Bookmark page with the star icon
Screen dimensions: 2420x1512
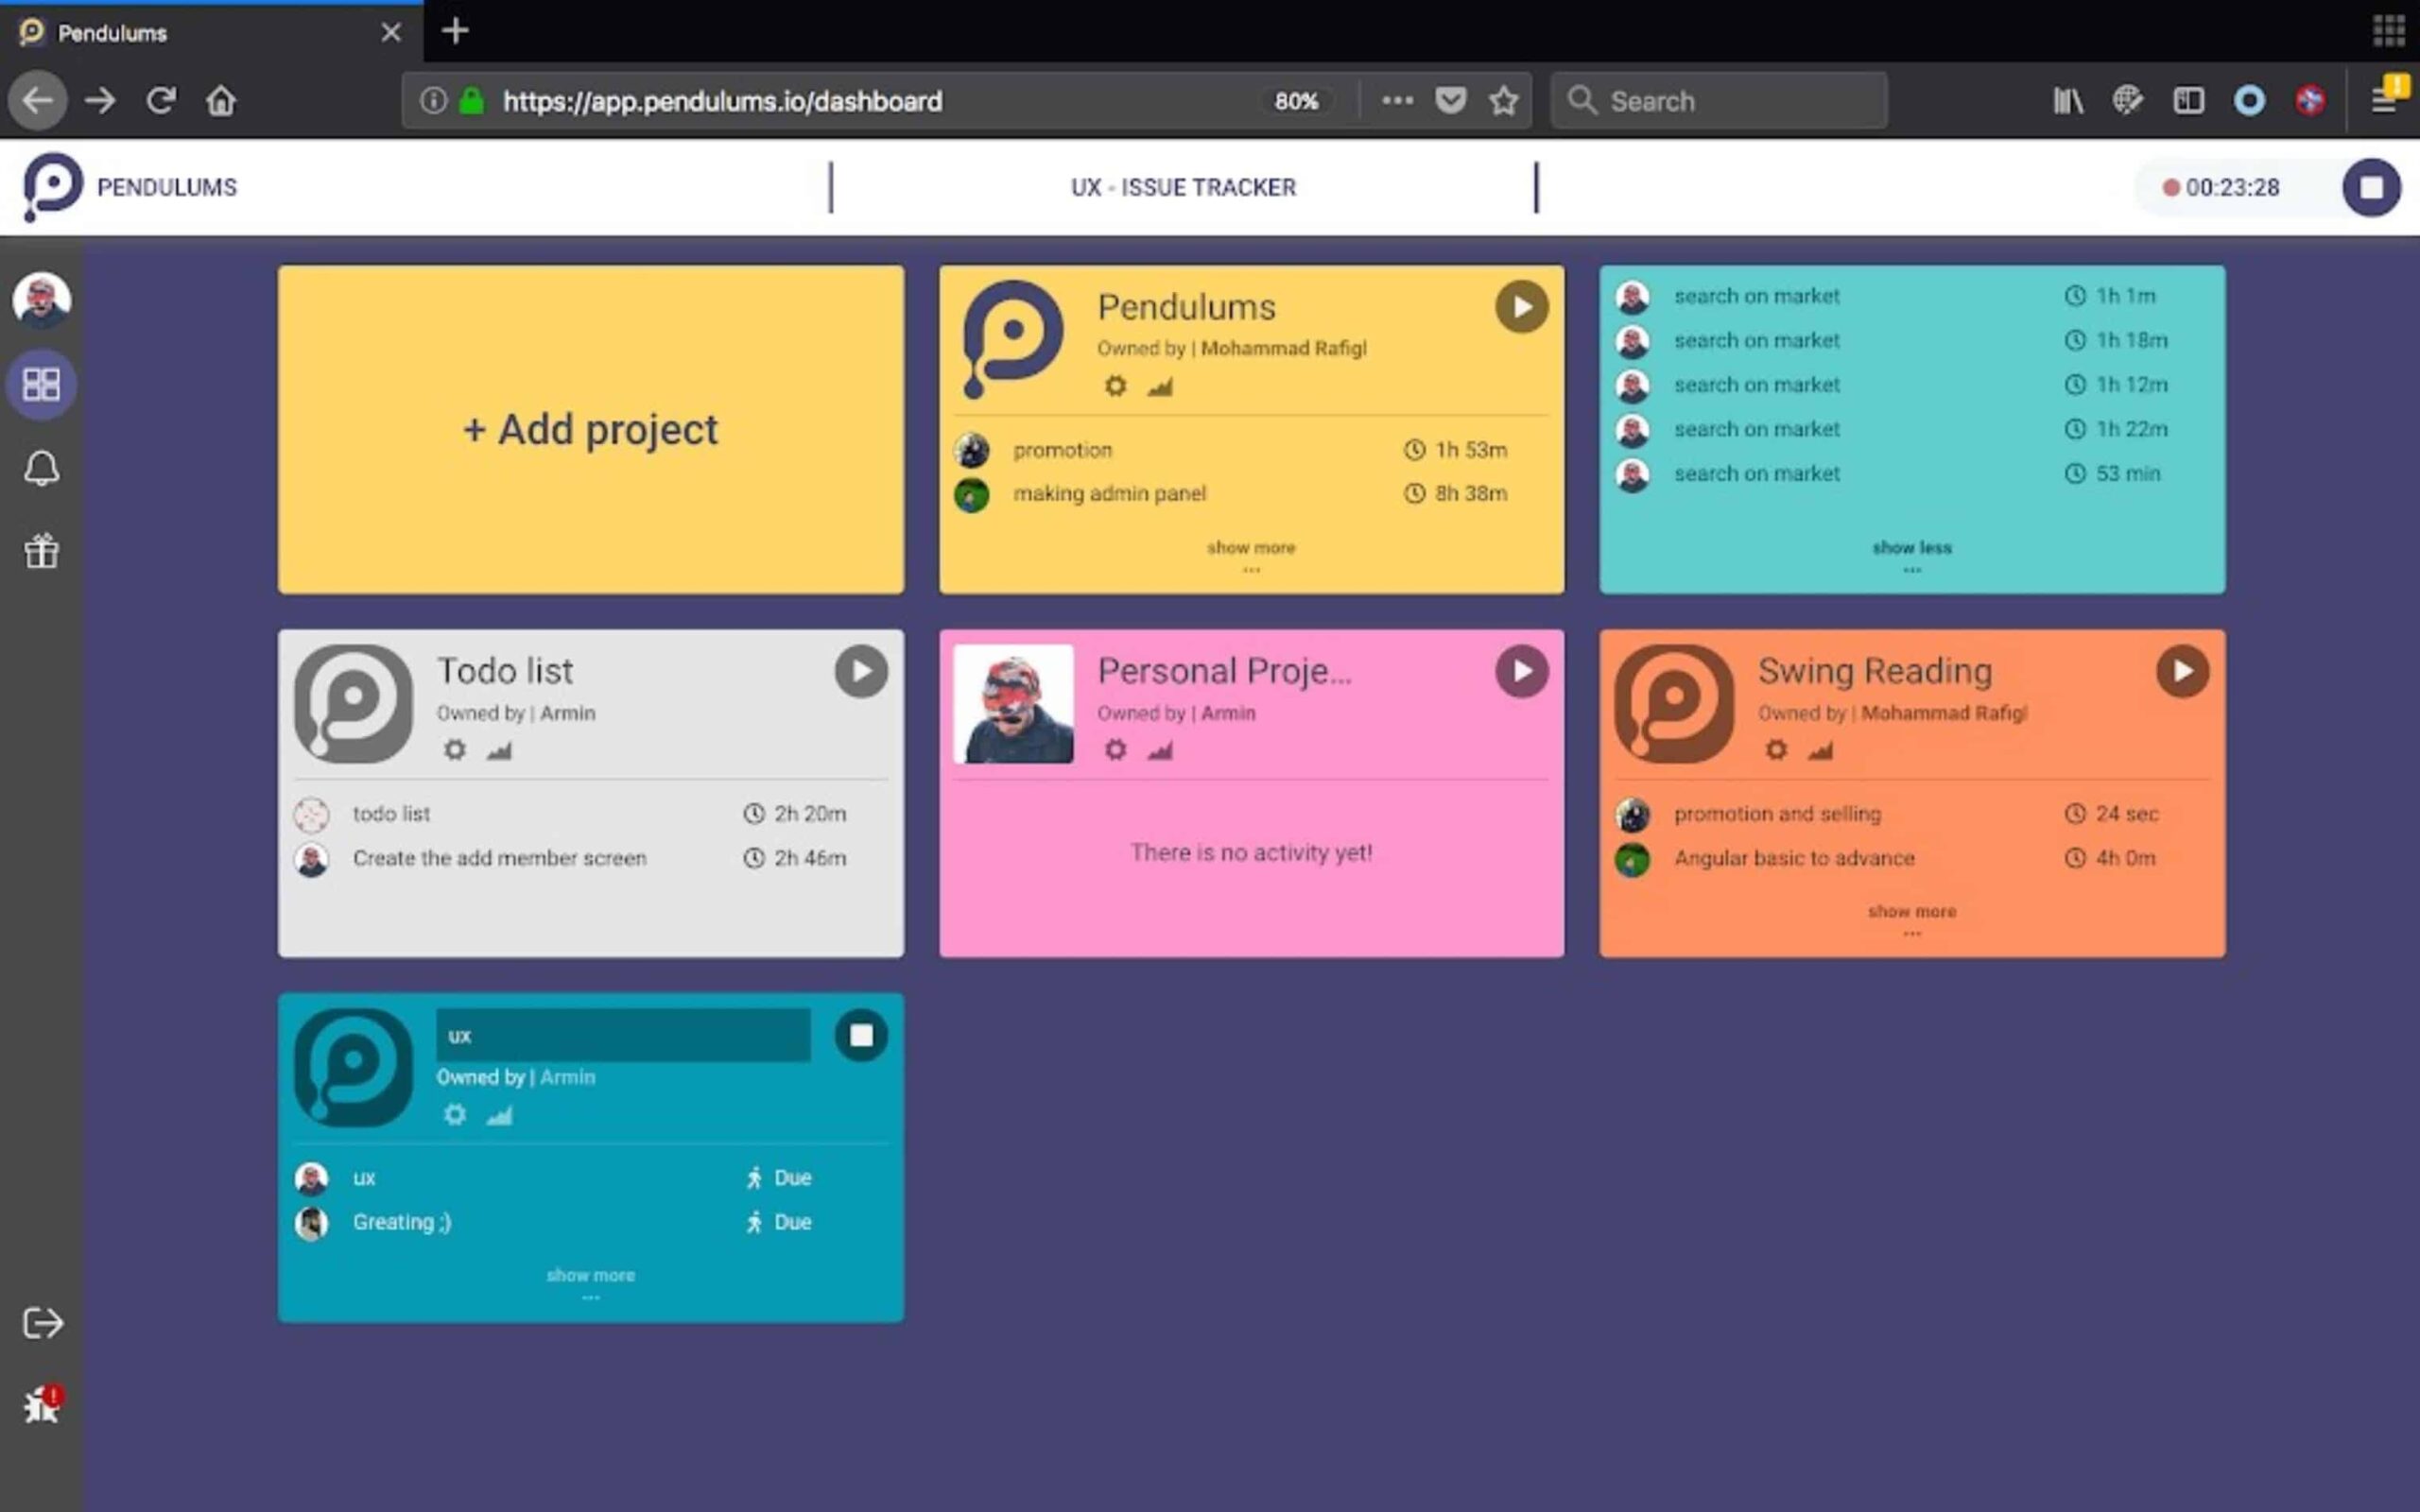(x=1503, y=100)
